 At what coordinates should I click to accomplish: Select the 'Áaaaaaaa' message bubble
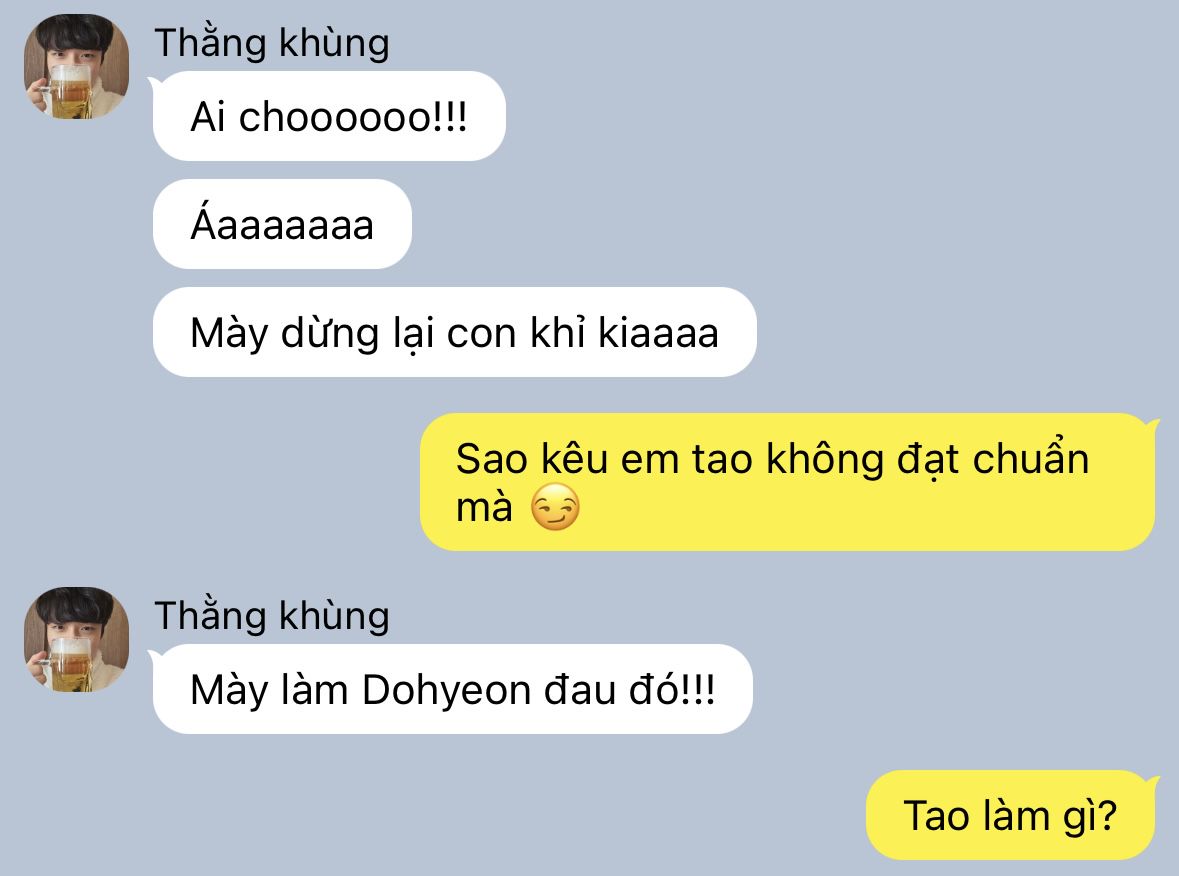[282, 224]
